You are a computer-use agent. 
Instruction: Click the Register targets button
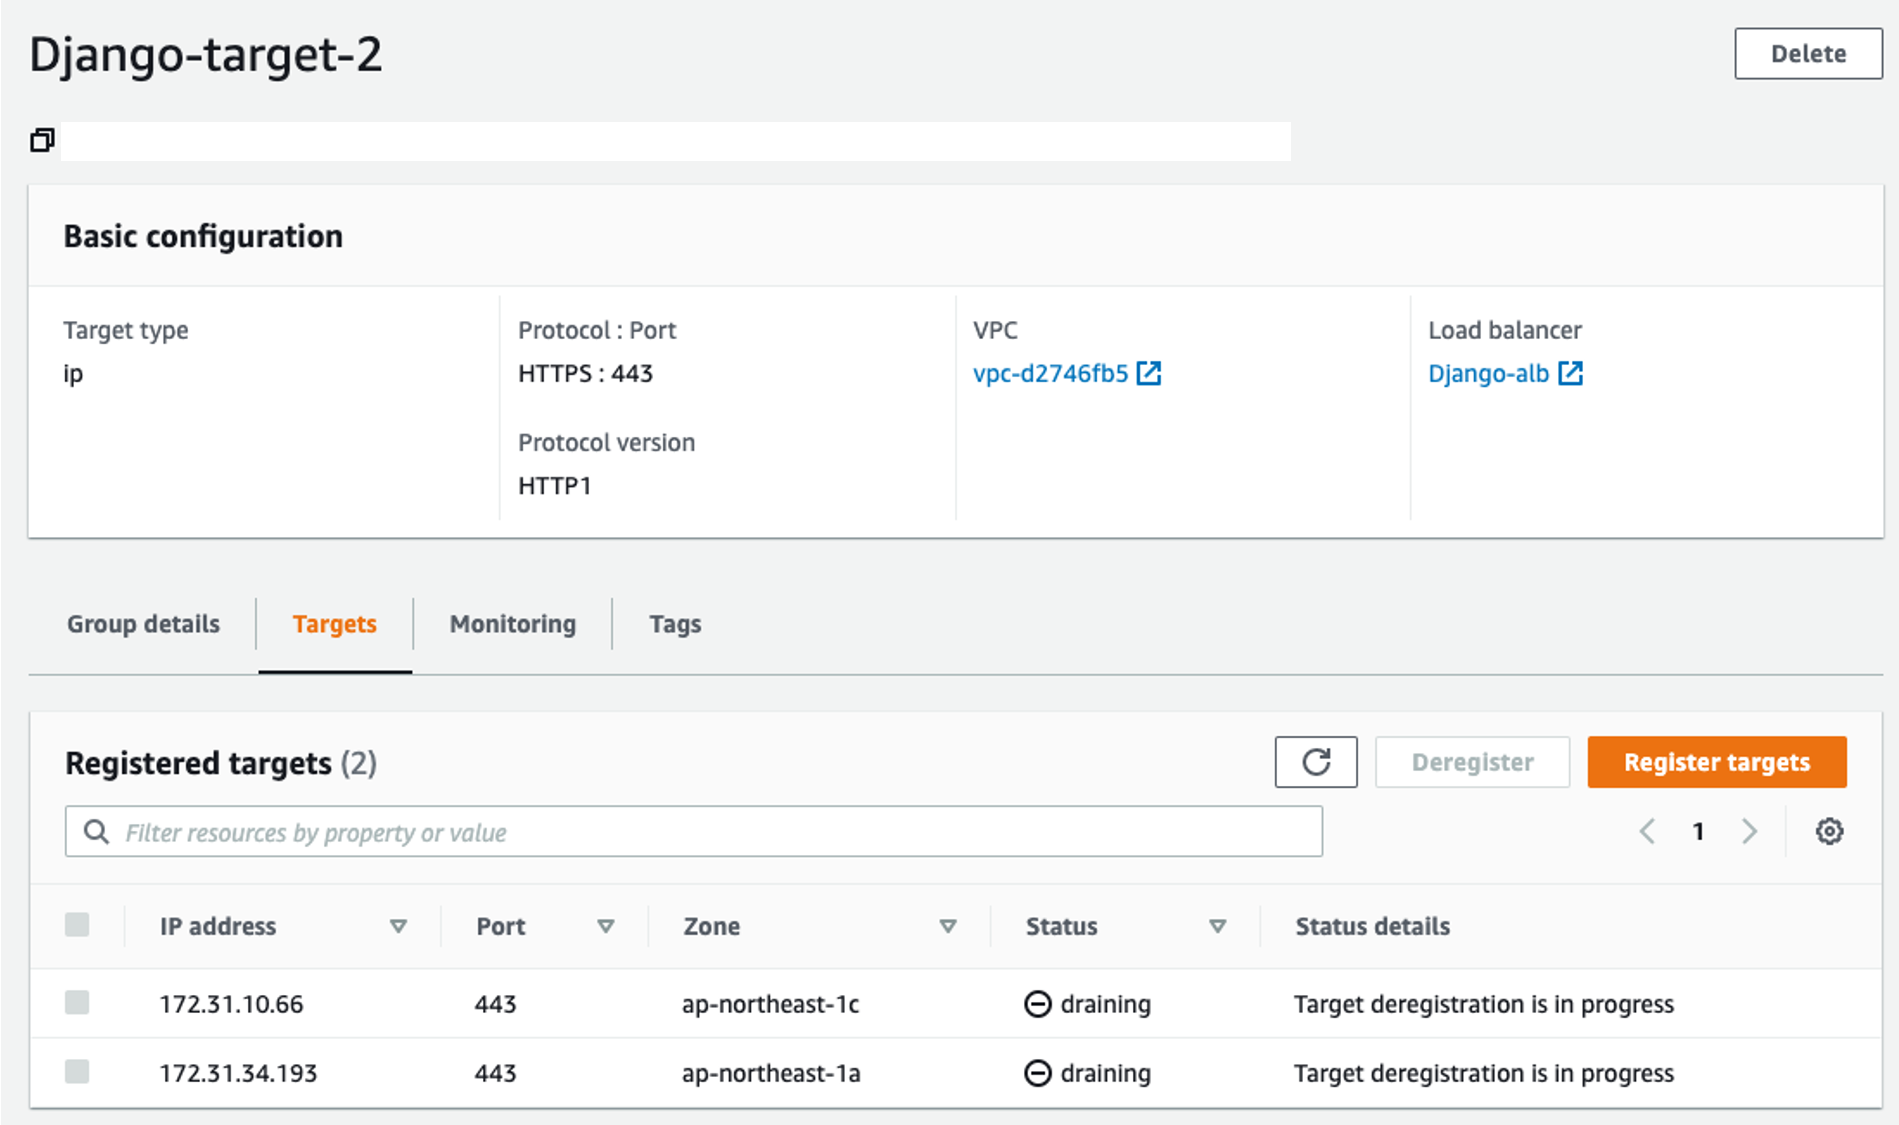[x=1716, y=762]
